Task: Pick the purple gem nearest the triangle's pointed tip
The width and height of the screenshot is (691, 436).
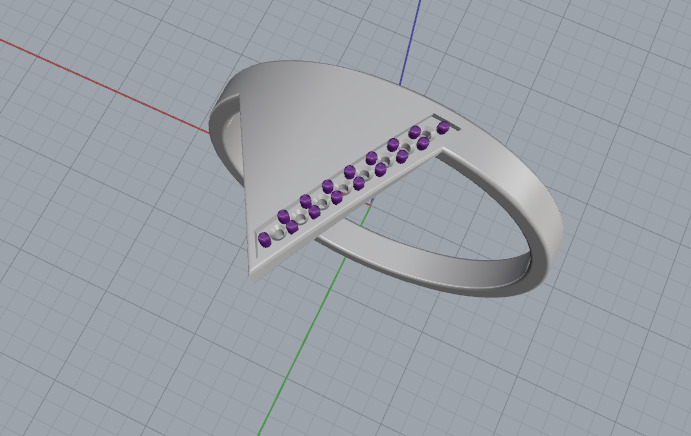Action: [264, 239]
